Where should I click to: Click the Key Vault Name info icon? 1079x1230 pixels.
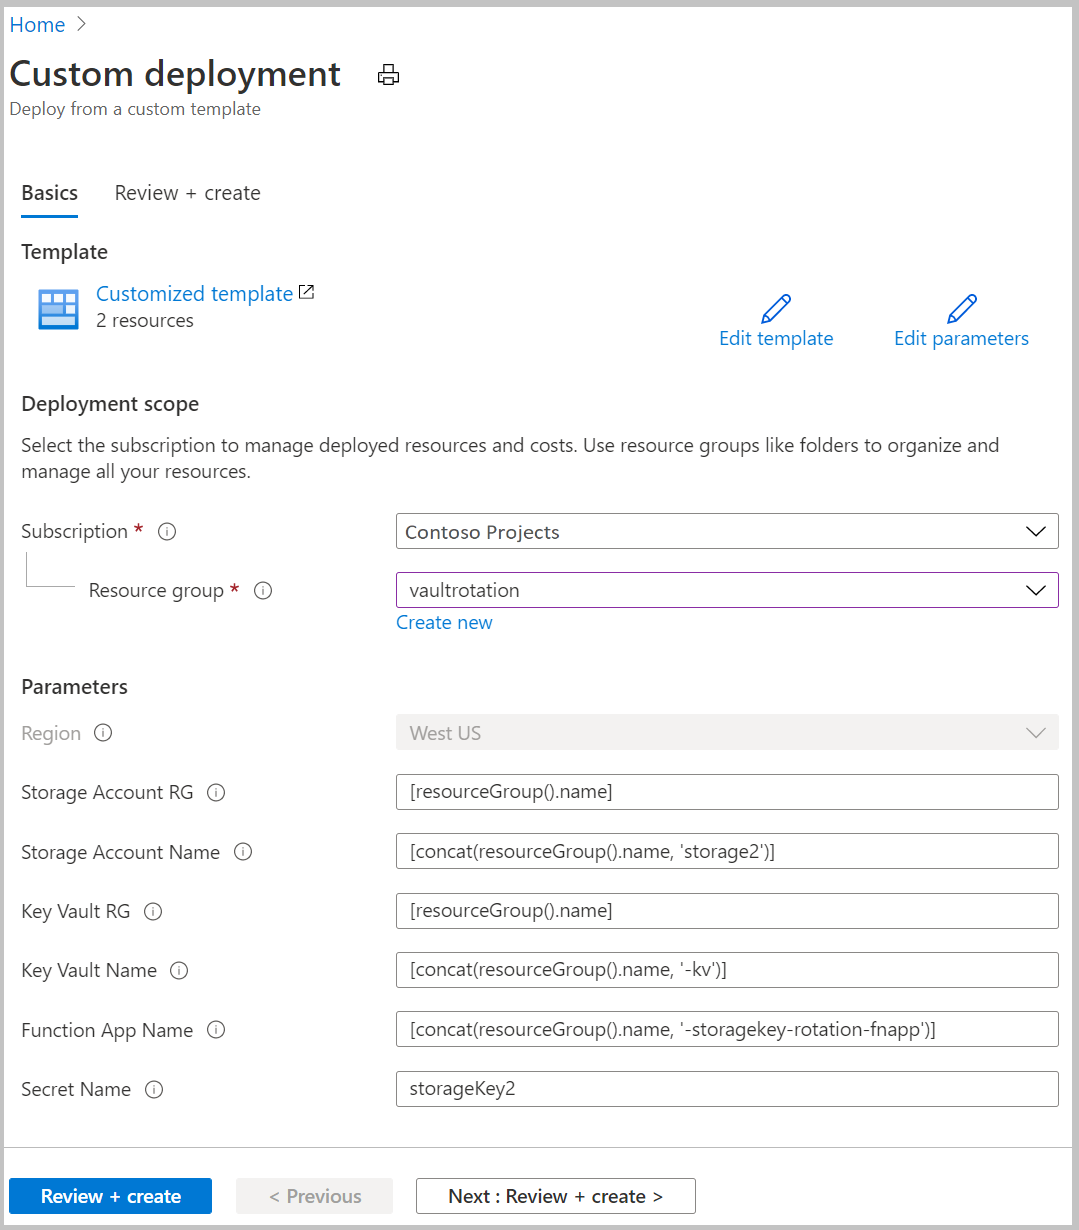tap(178, 970)
